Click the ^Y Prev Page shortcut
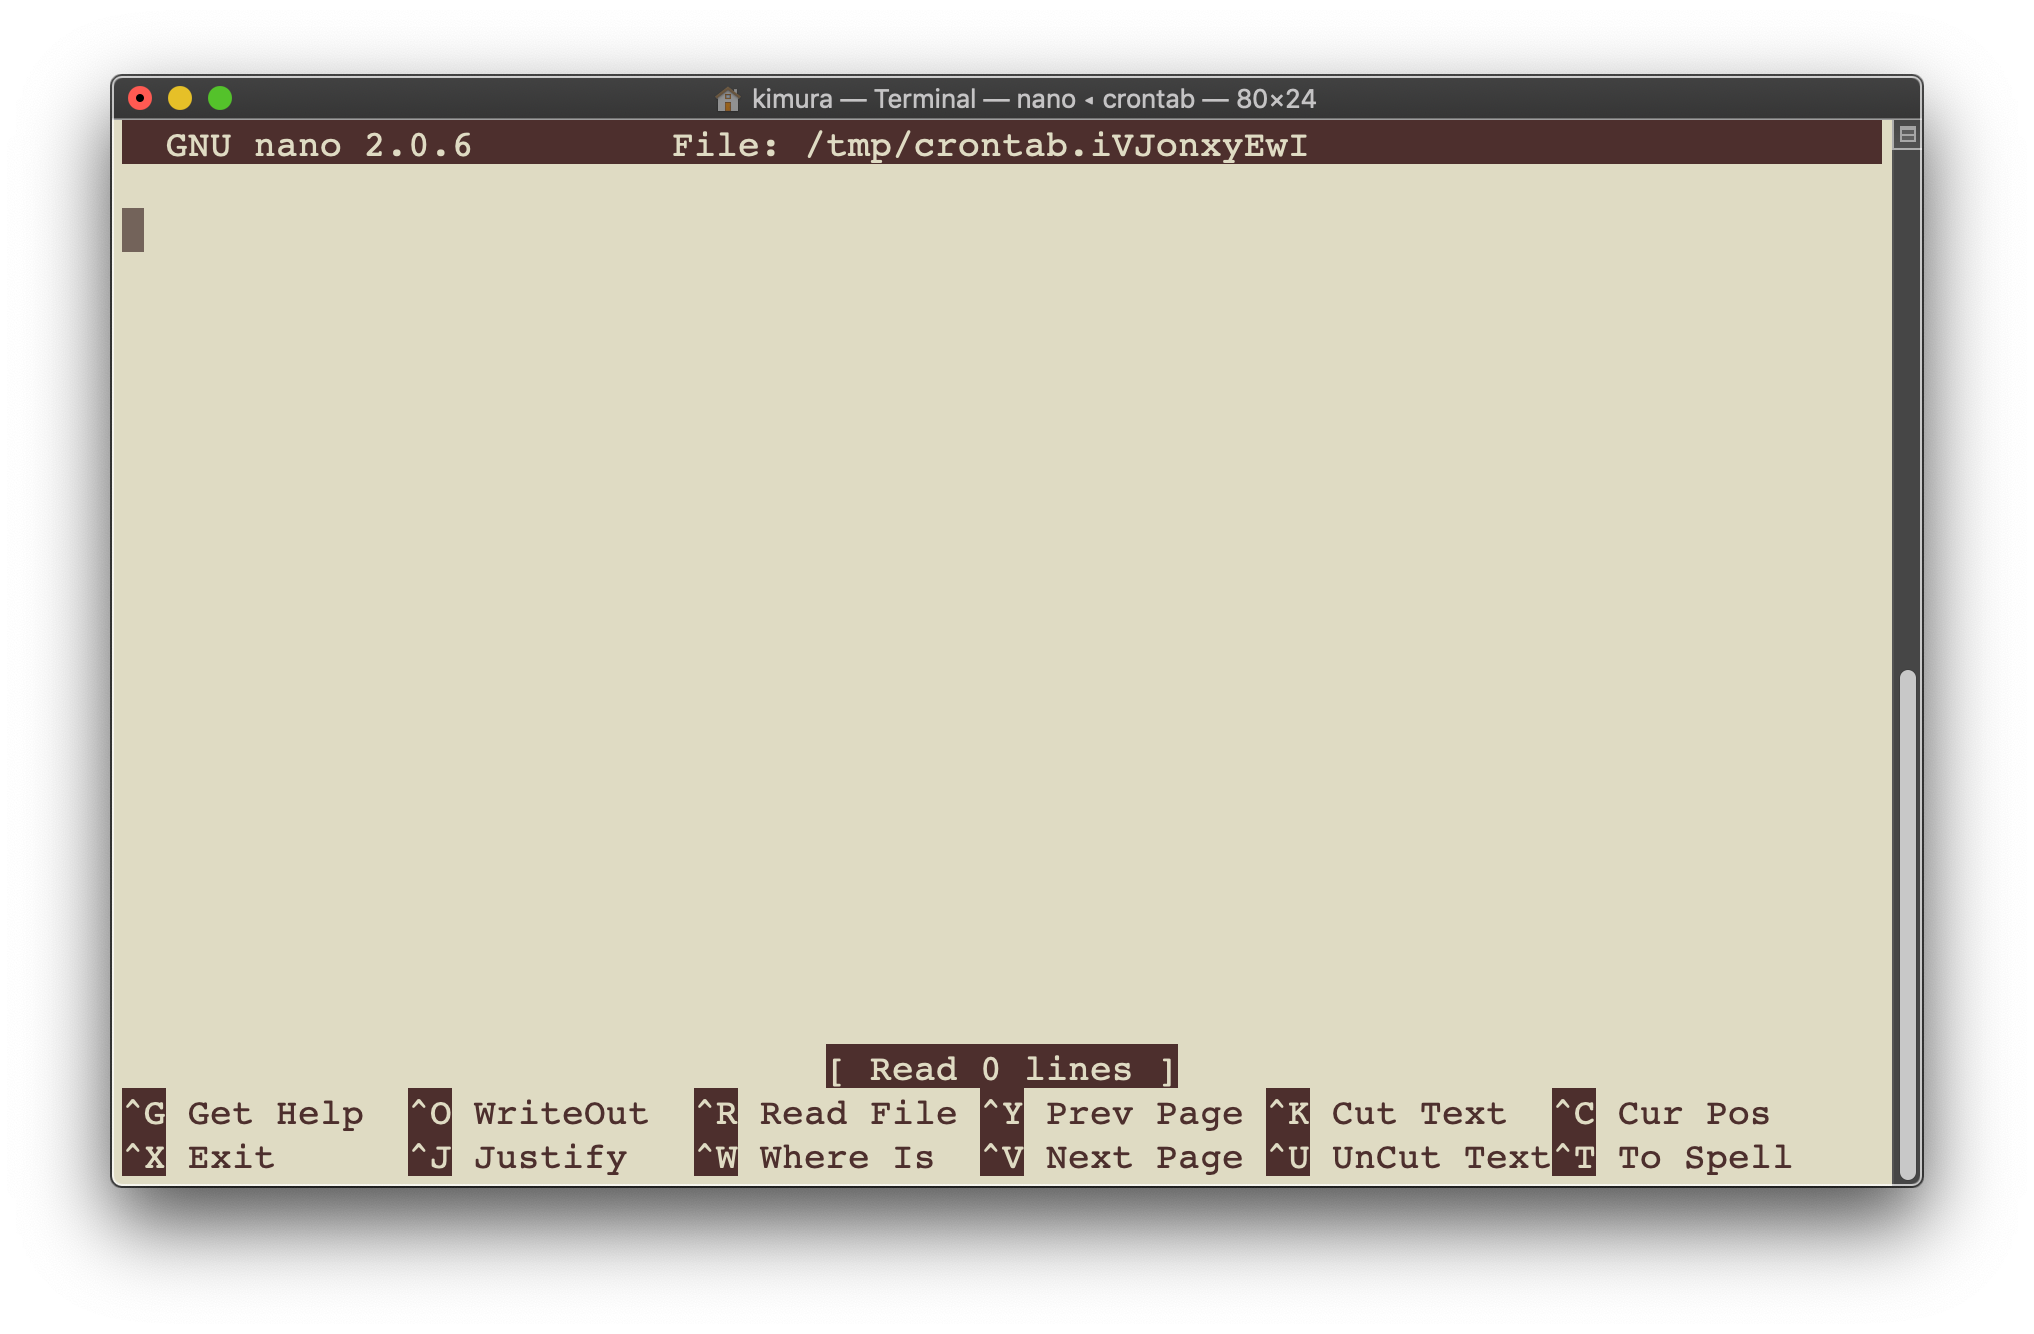This screenshot has height=1334, width=2034. tap(1112, 1113)
